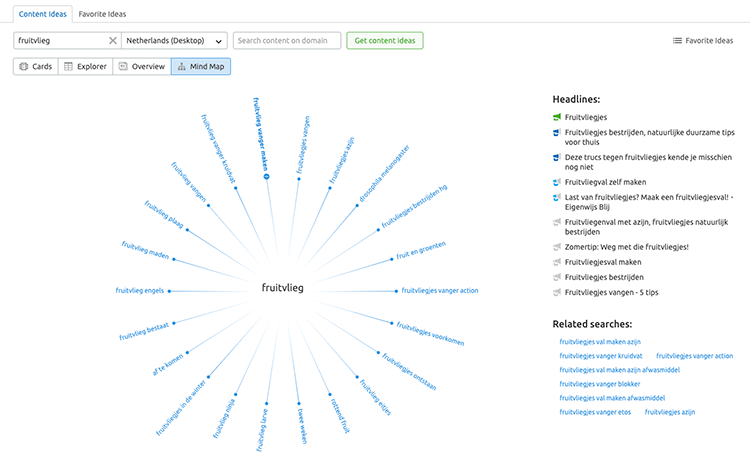Select mind map node af te komen
The height and width of the screenshot is (462, 750).
pos(168,364)
